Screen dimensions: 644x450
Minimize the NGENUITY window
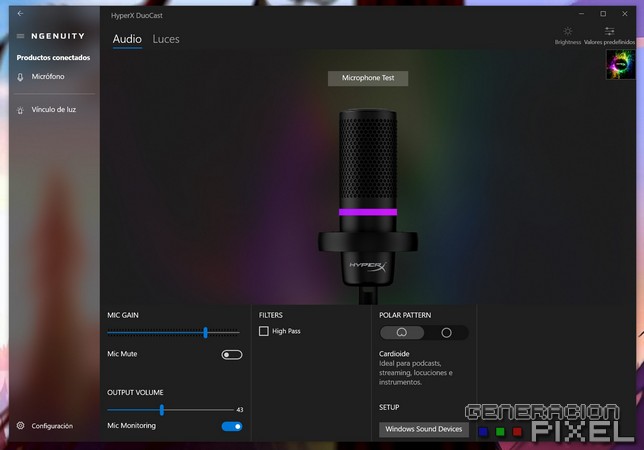pos(582,14)
